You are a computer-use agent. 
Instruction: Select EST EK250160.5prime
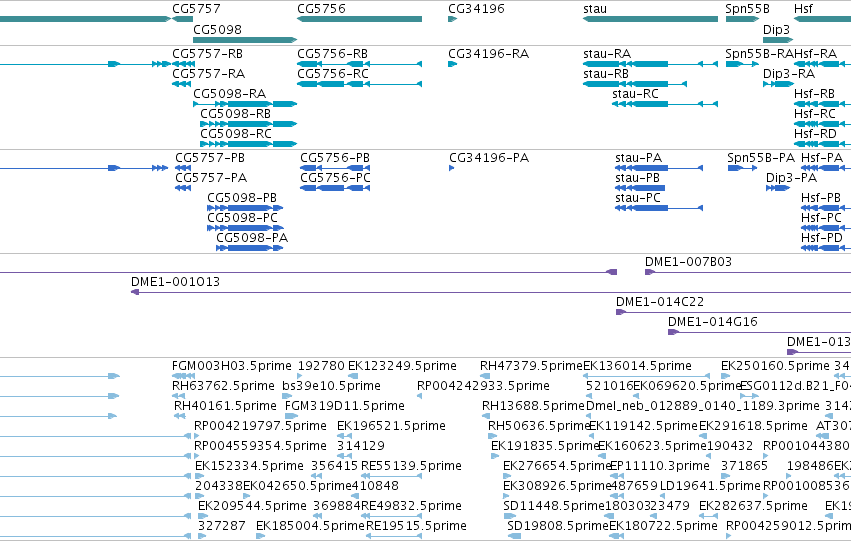775,366
